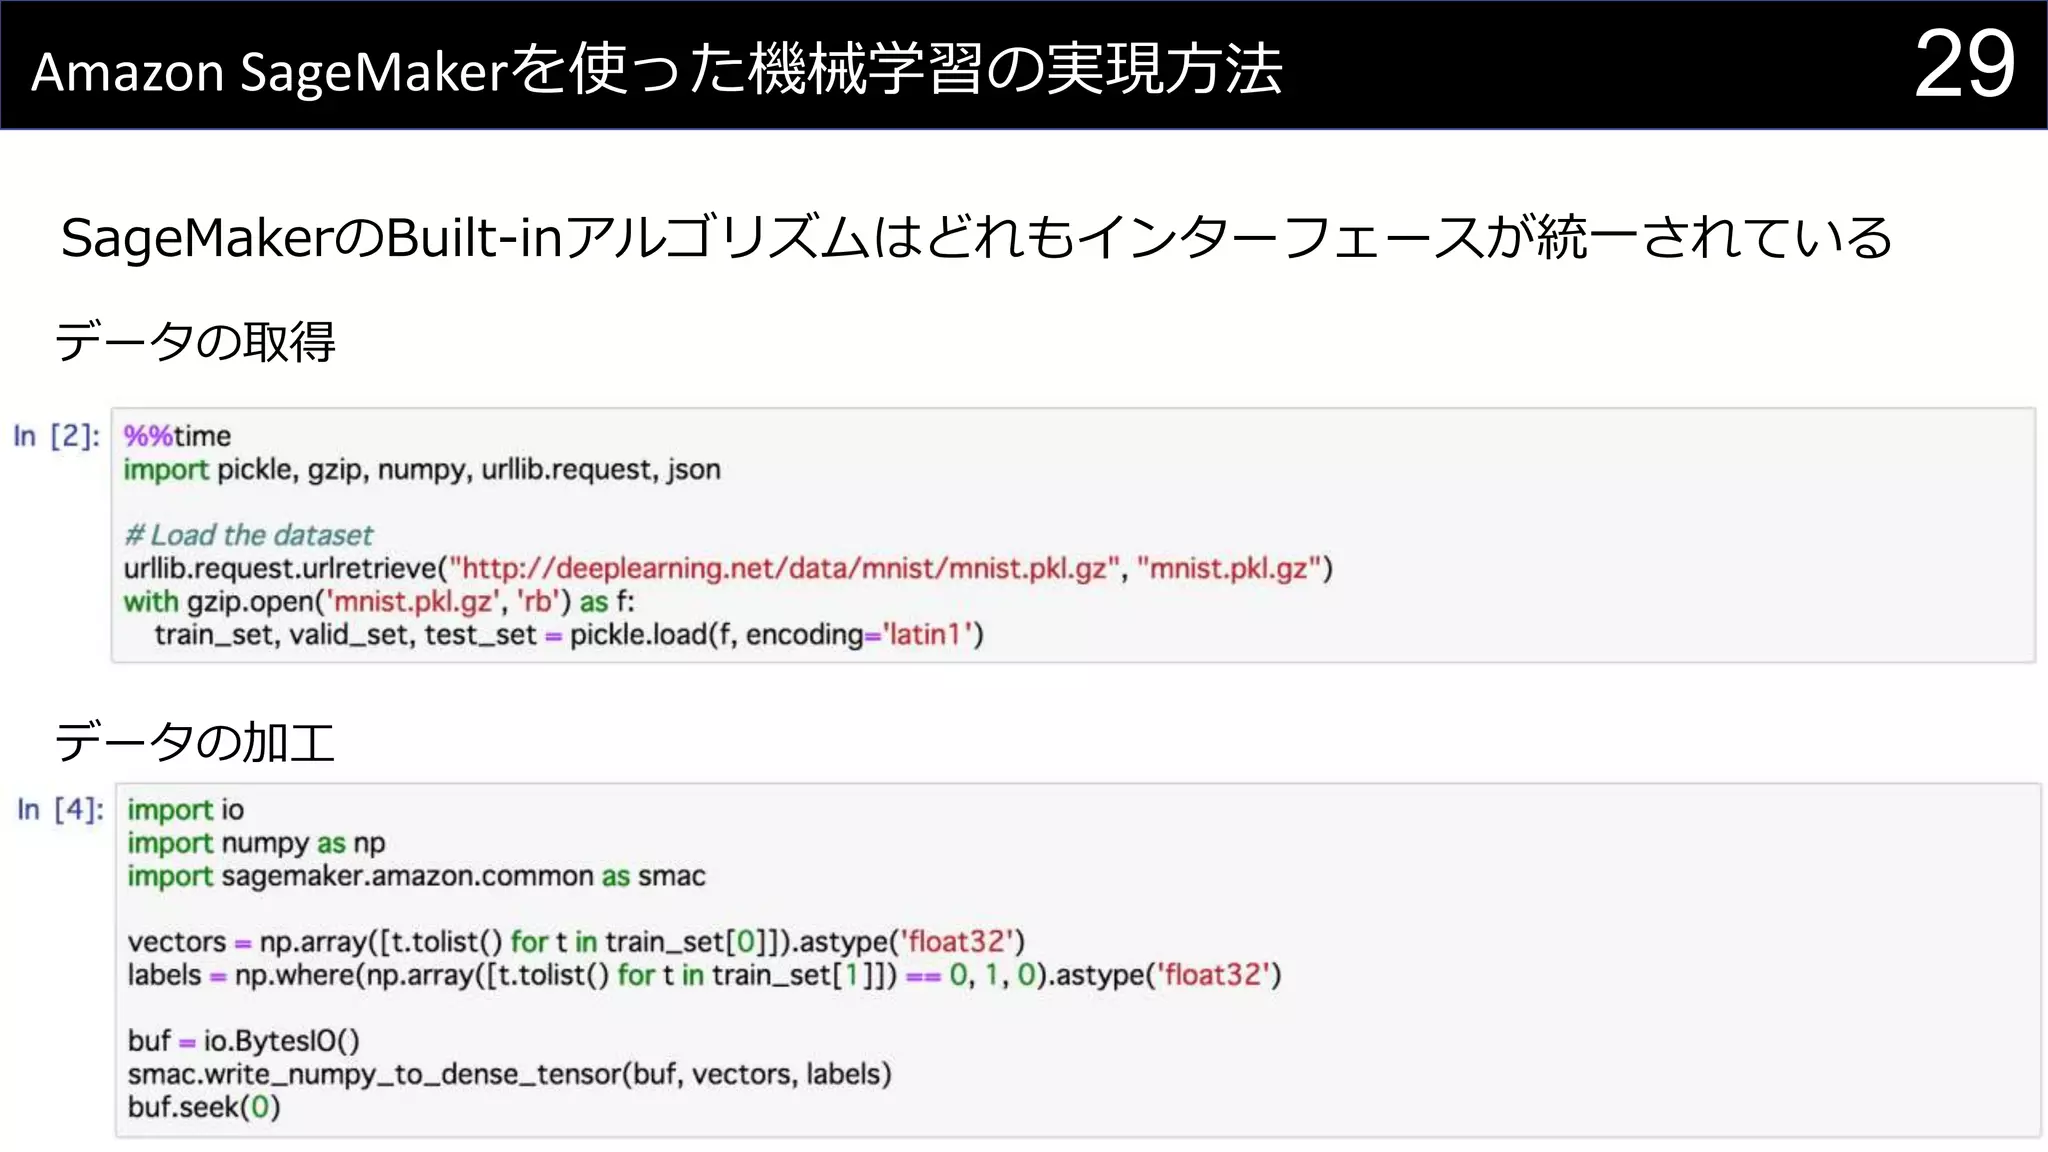Click the smac.write_numpy_to_dense_tensor line
This screenshot has height=1152, width=2048.
[x=509, y=1074]
